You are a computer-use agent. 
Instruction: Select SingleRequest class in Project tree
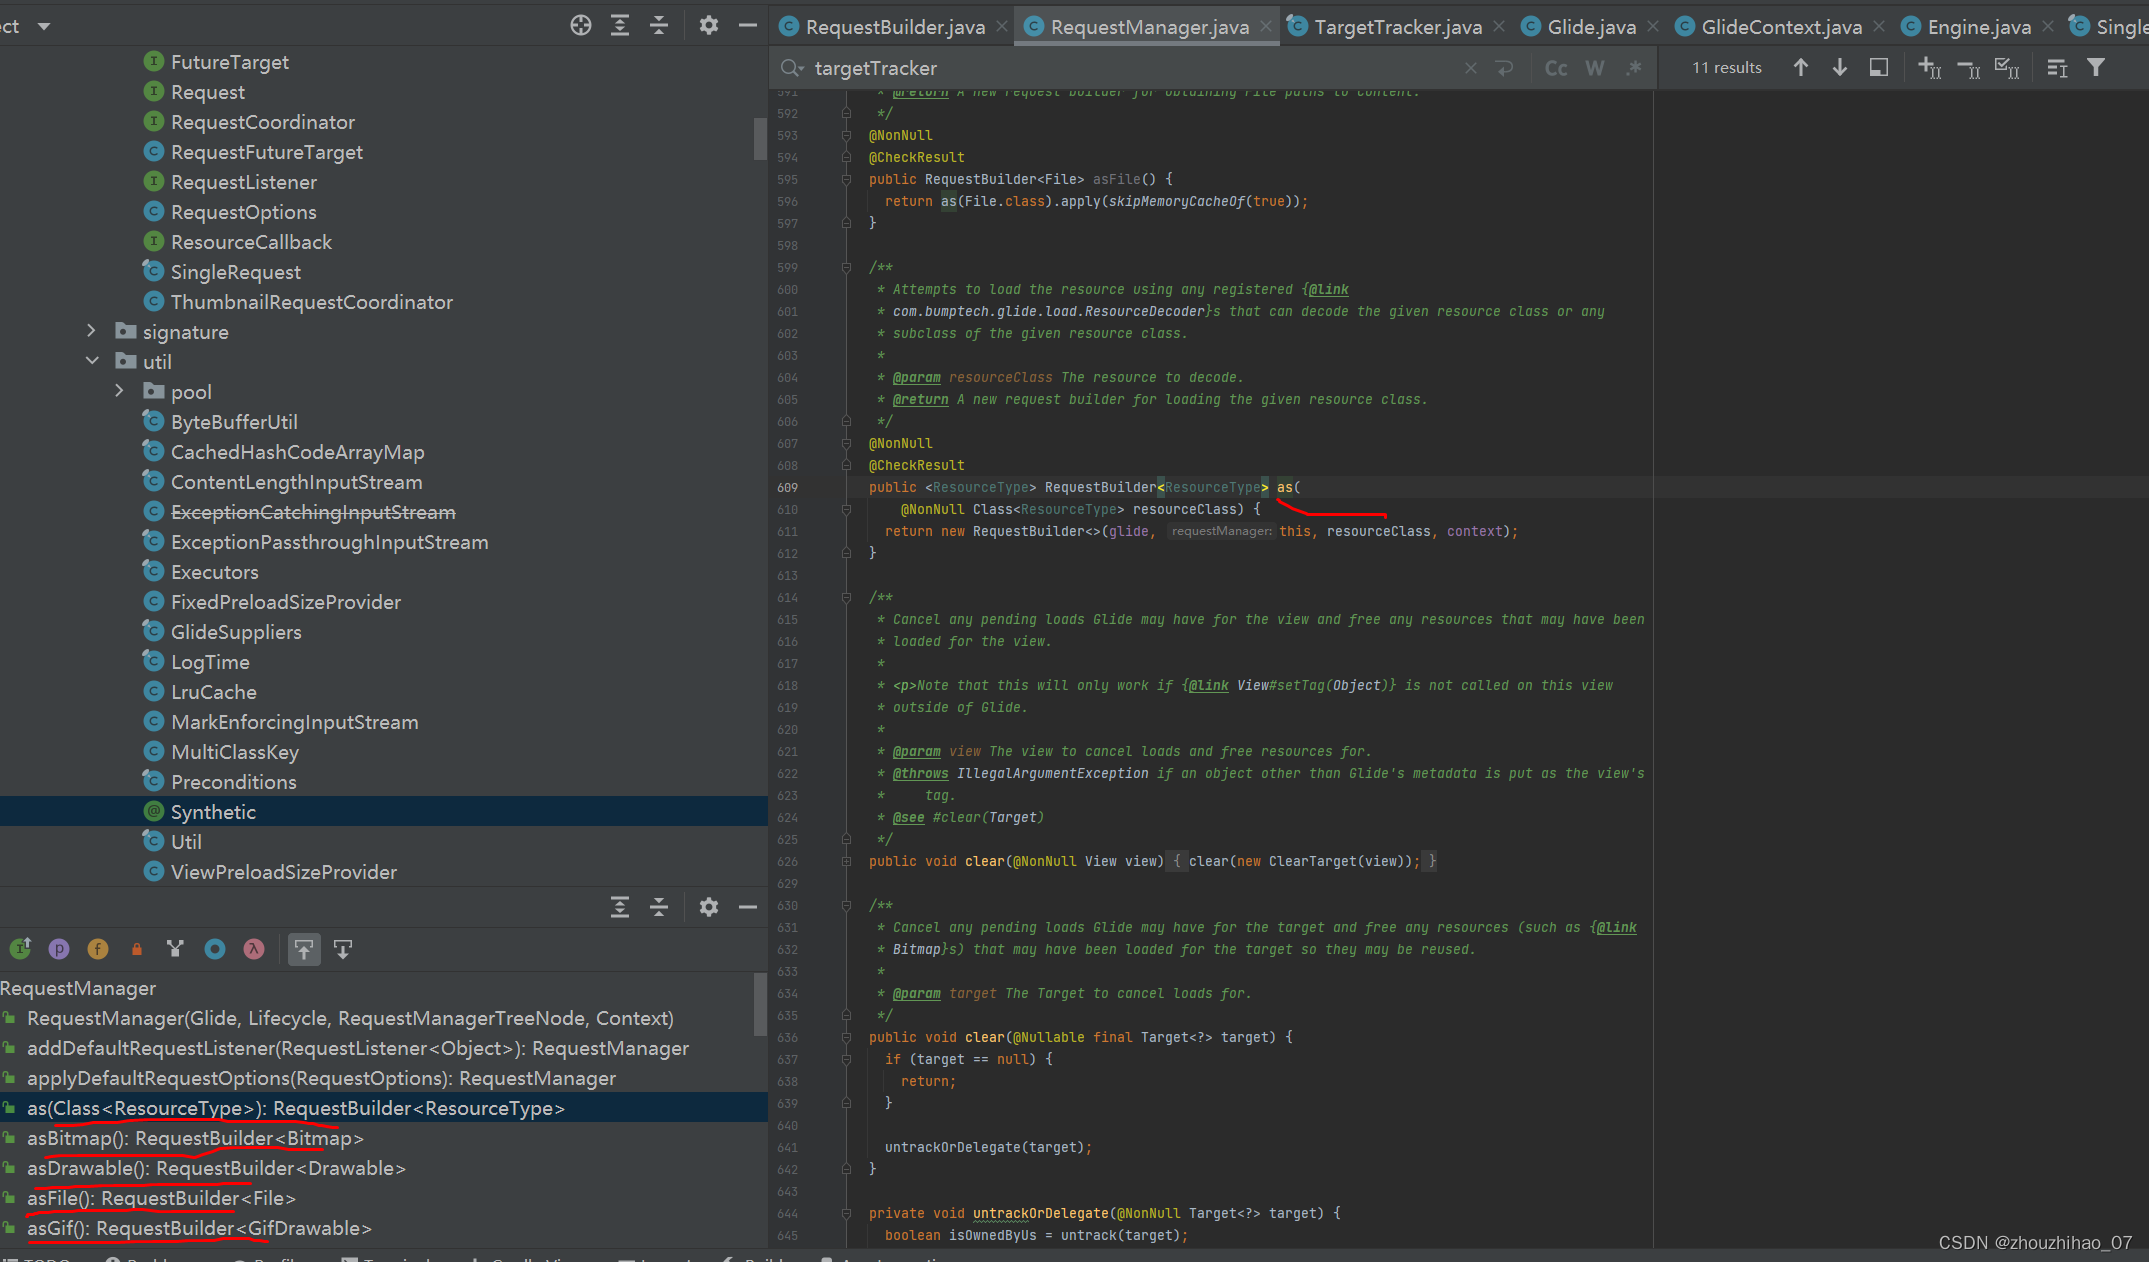[x=236, y=272]
